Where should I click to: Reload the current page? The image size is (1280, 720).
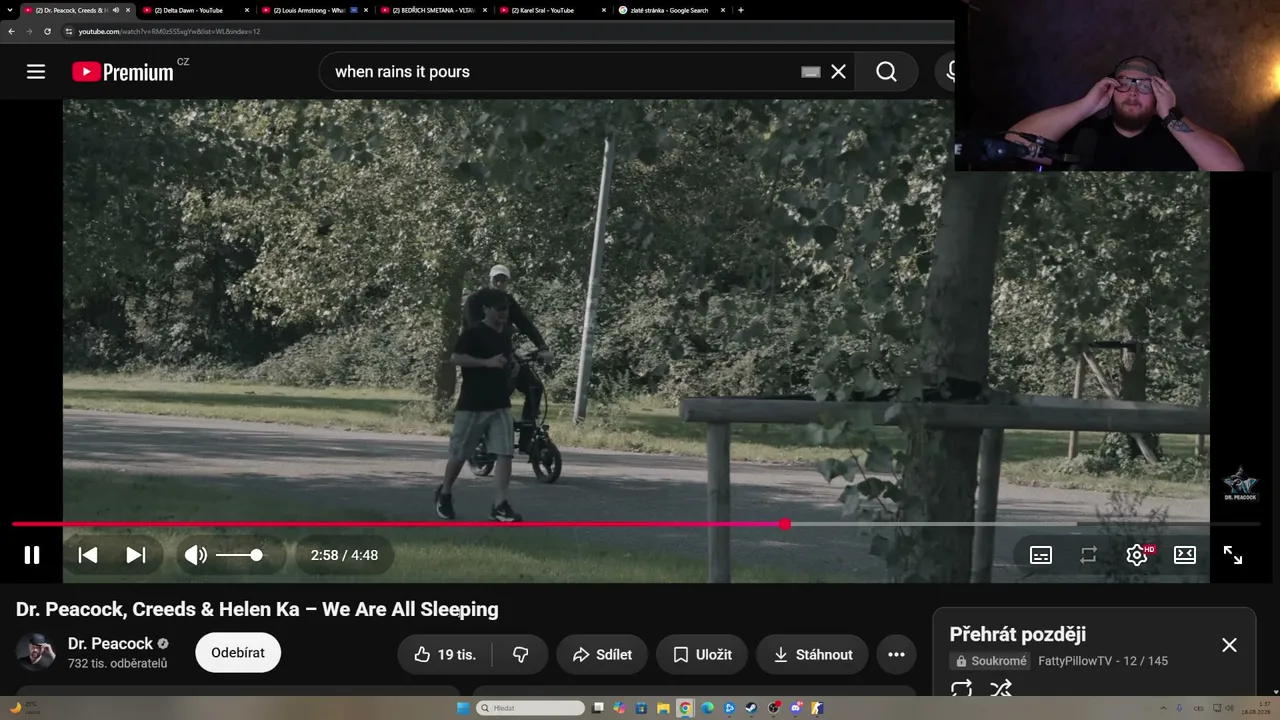coord(47,31)
